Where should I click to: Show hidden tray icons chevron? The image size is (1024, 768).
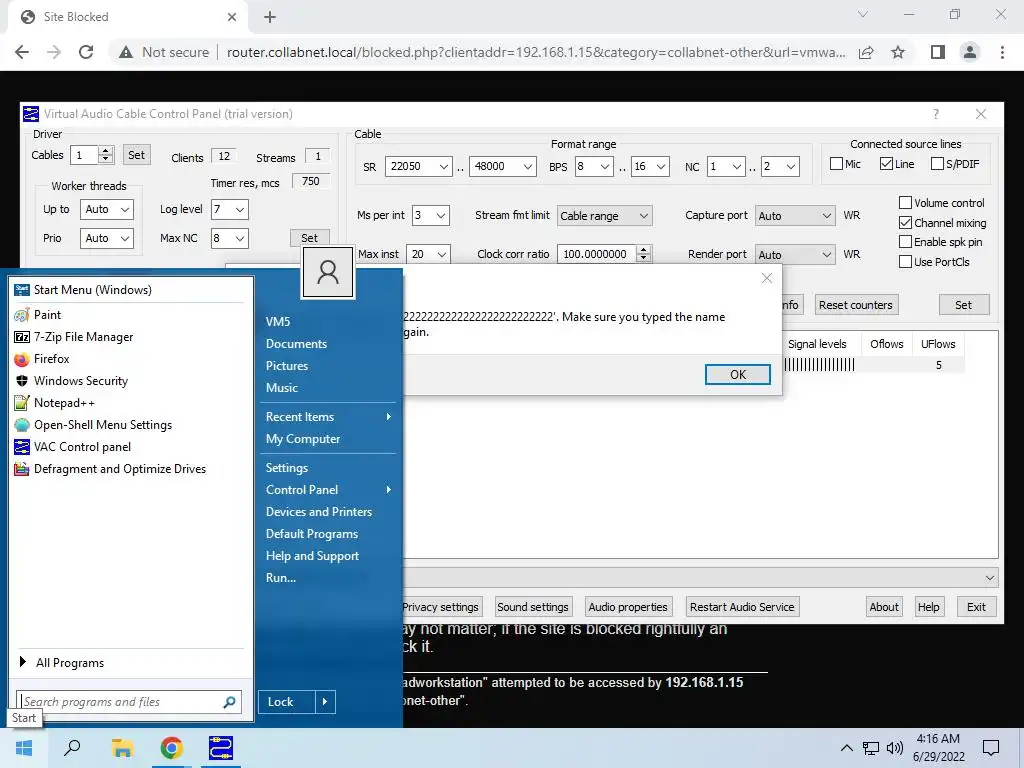(x=846, y=748)
